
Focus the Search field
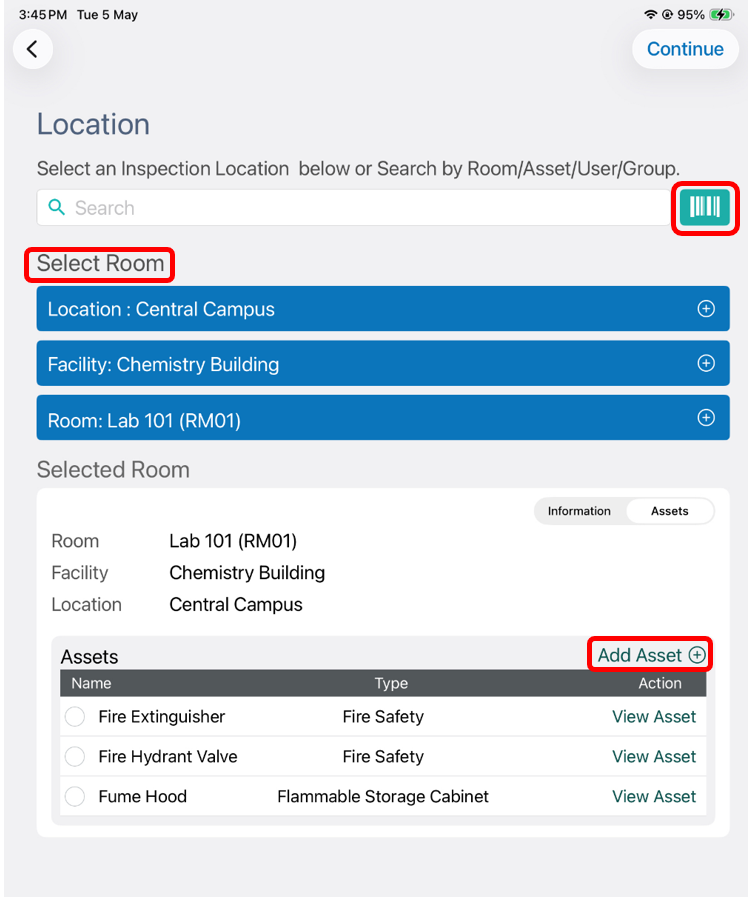(x=355, y=207)
